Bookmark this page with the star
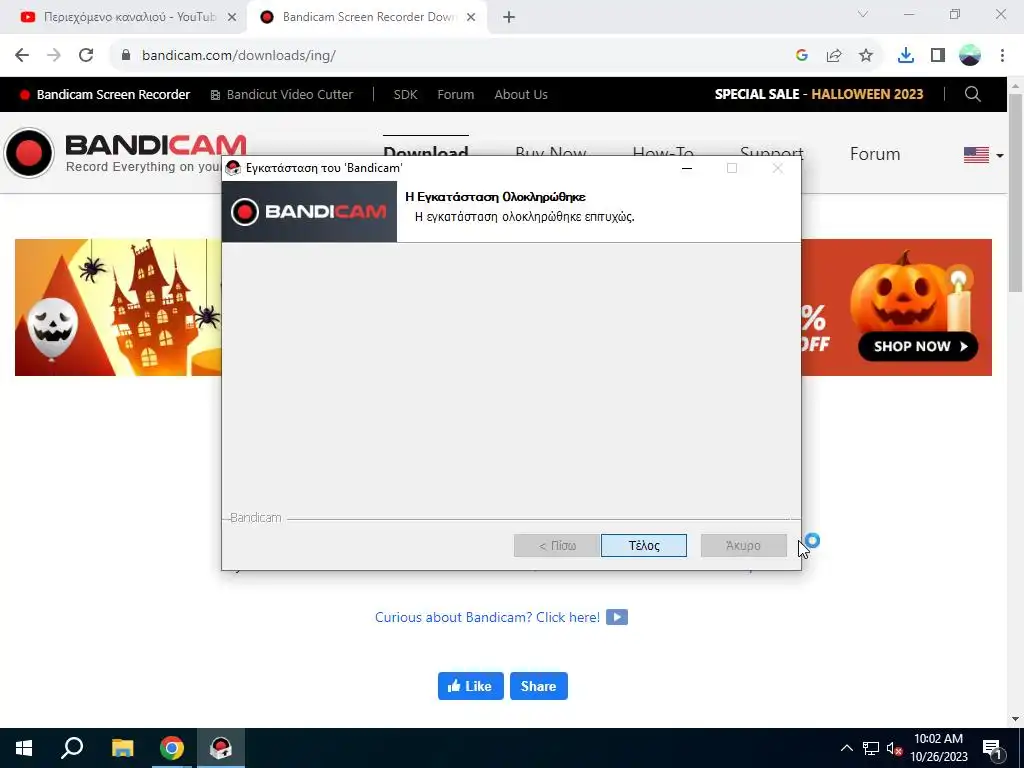 866,56
